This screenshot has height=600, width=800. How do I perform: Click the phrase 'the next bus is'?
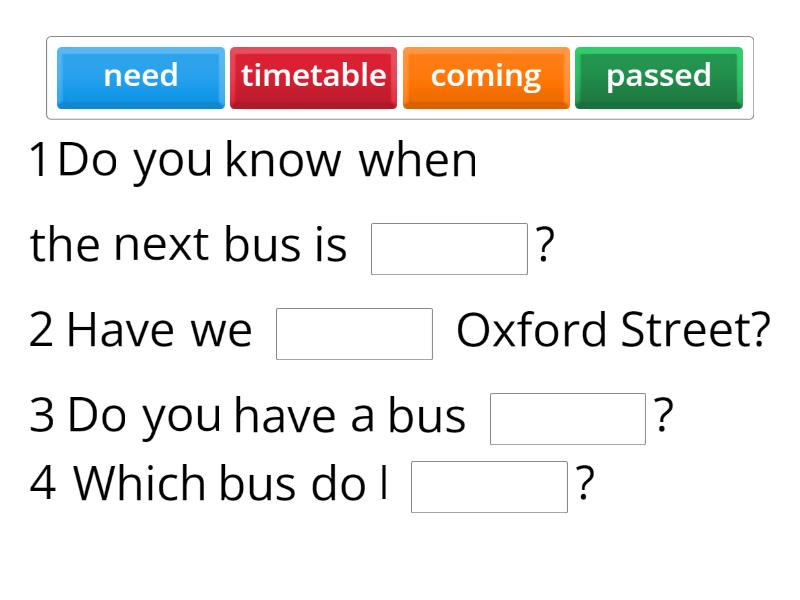190,245
